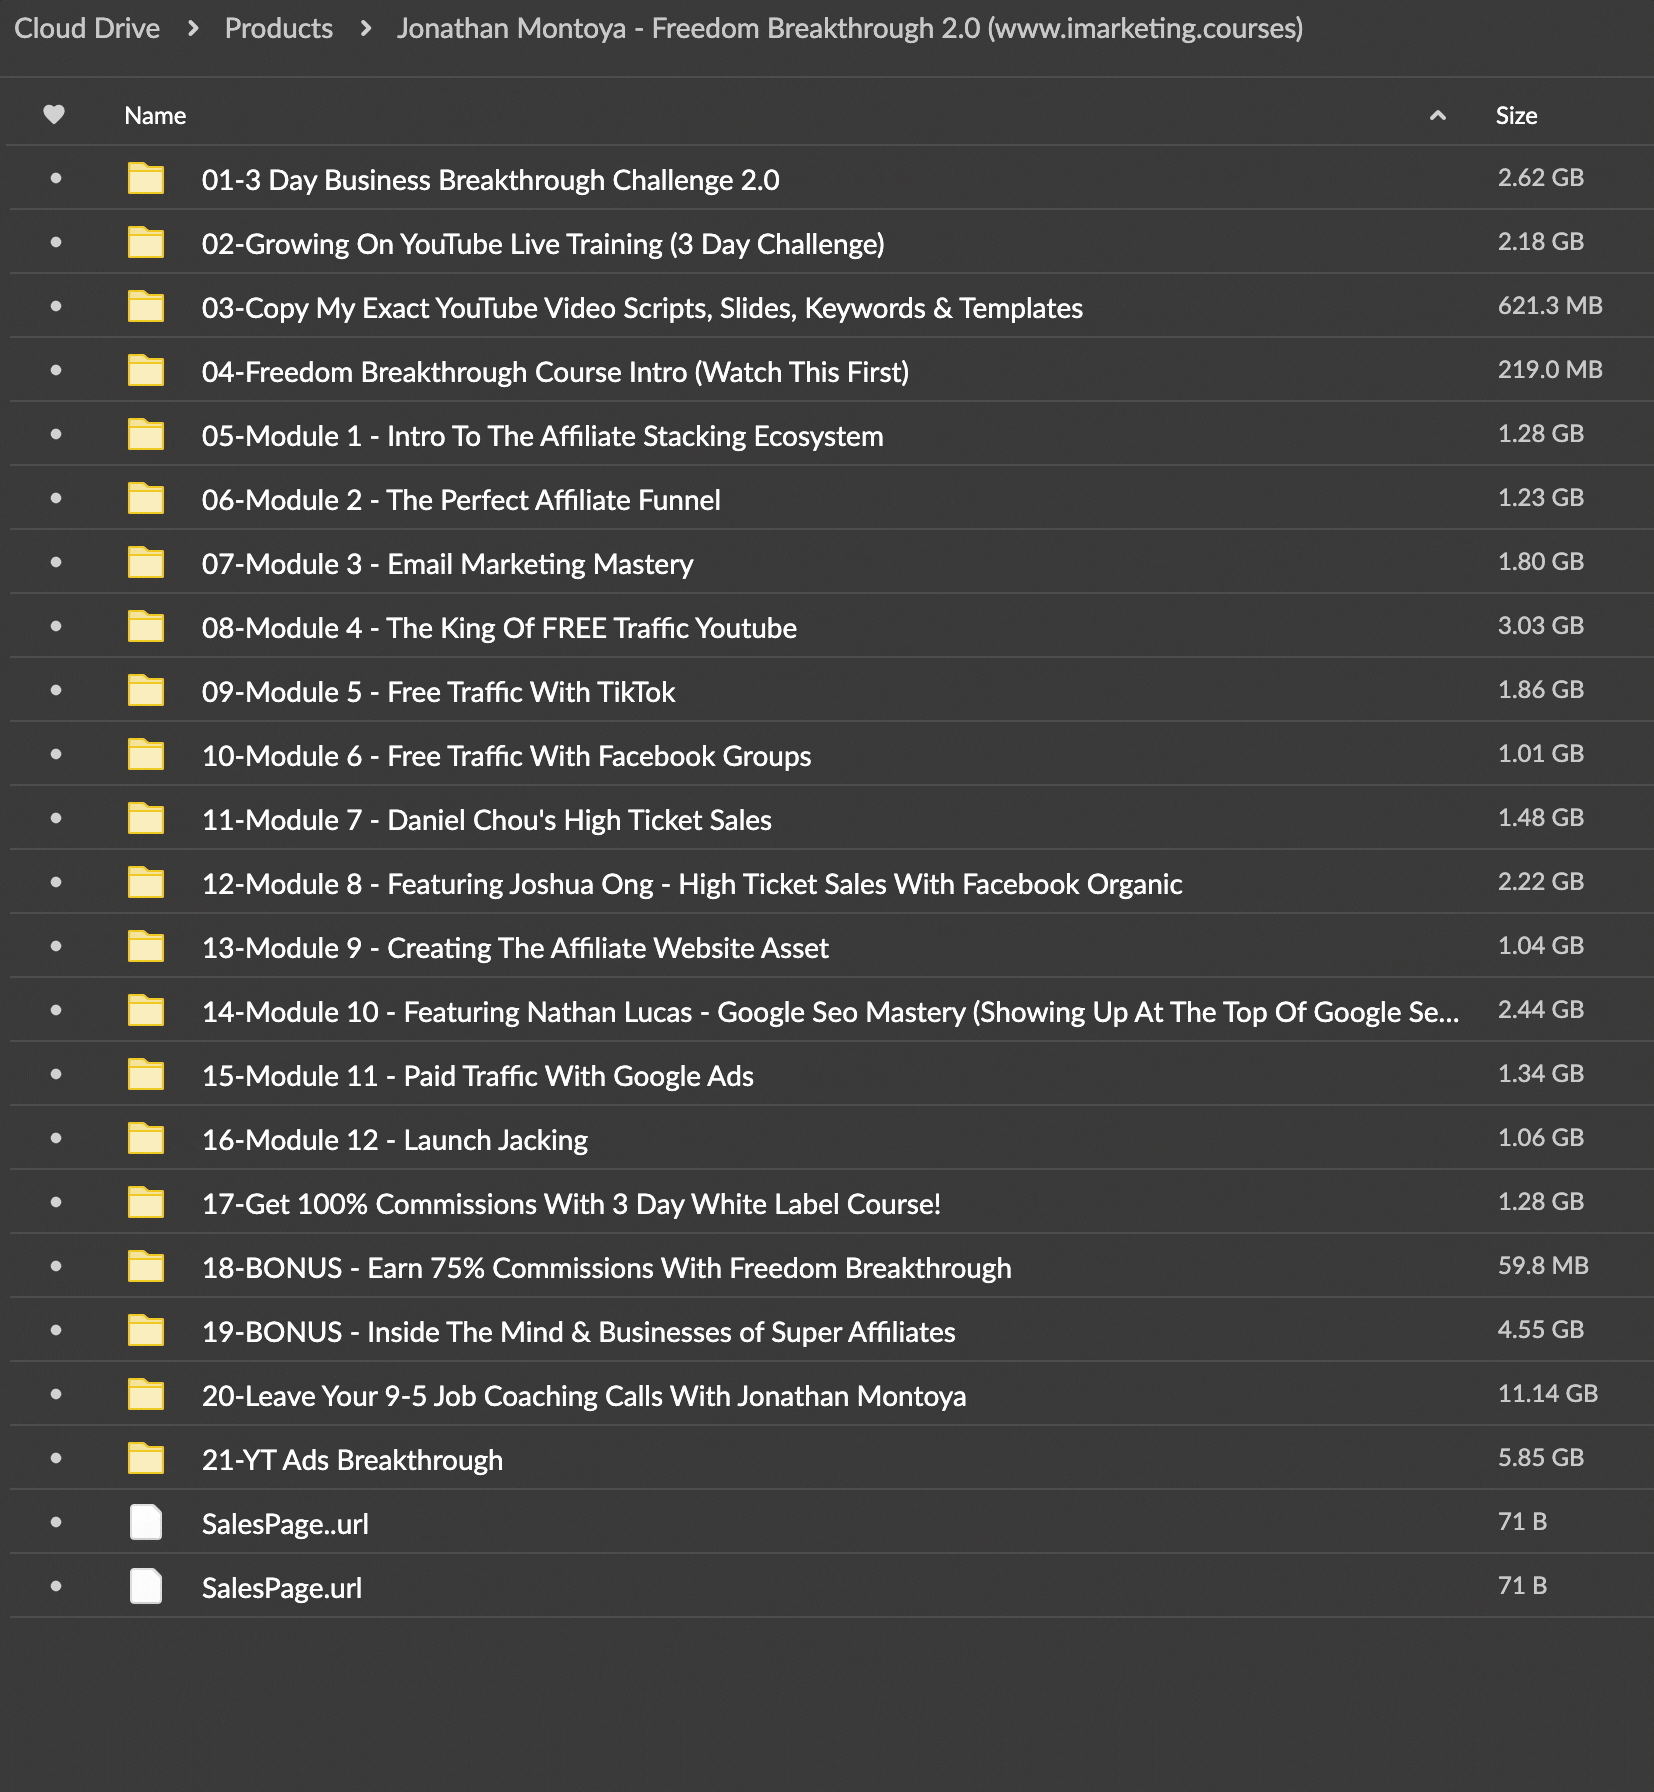Open folder icon for 20-Leave Your 9-5 Job
Image resolution: width=1654 pixels, height=1792 pixels.
(146, 1395)
